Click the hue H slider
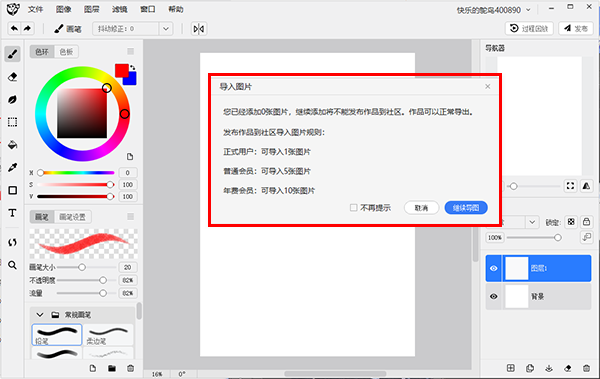Screen dimensions: 600x379 click(x=76, y=173)
